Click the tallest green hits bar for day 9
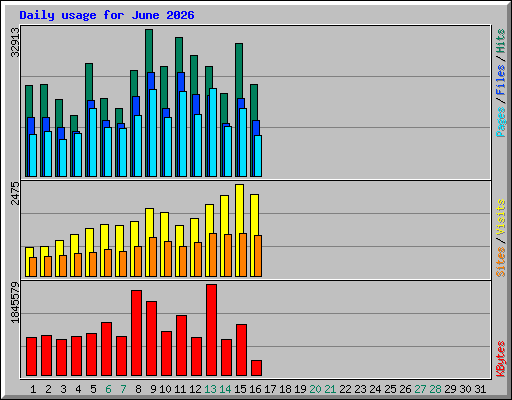This screenshot has height=400, width=512. [x=149, y=50]
